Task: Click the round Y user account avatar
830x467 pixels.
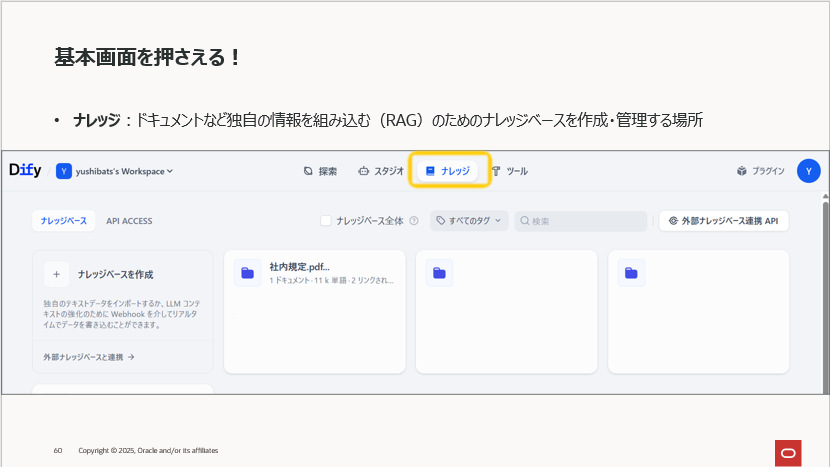Action: (x=808, y=171)
